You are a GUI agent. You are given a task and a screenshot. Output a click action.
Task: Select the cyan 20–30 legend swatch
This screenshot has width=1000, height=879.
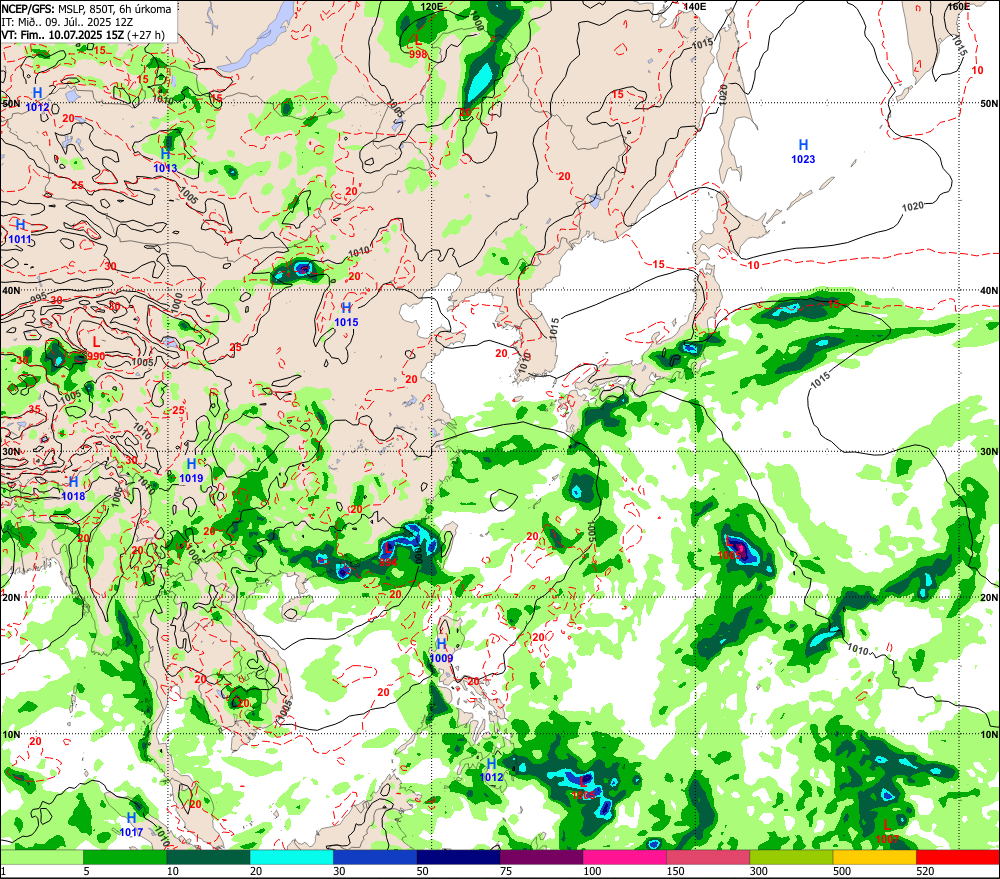coord(291,857)
